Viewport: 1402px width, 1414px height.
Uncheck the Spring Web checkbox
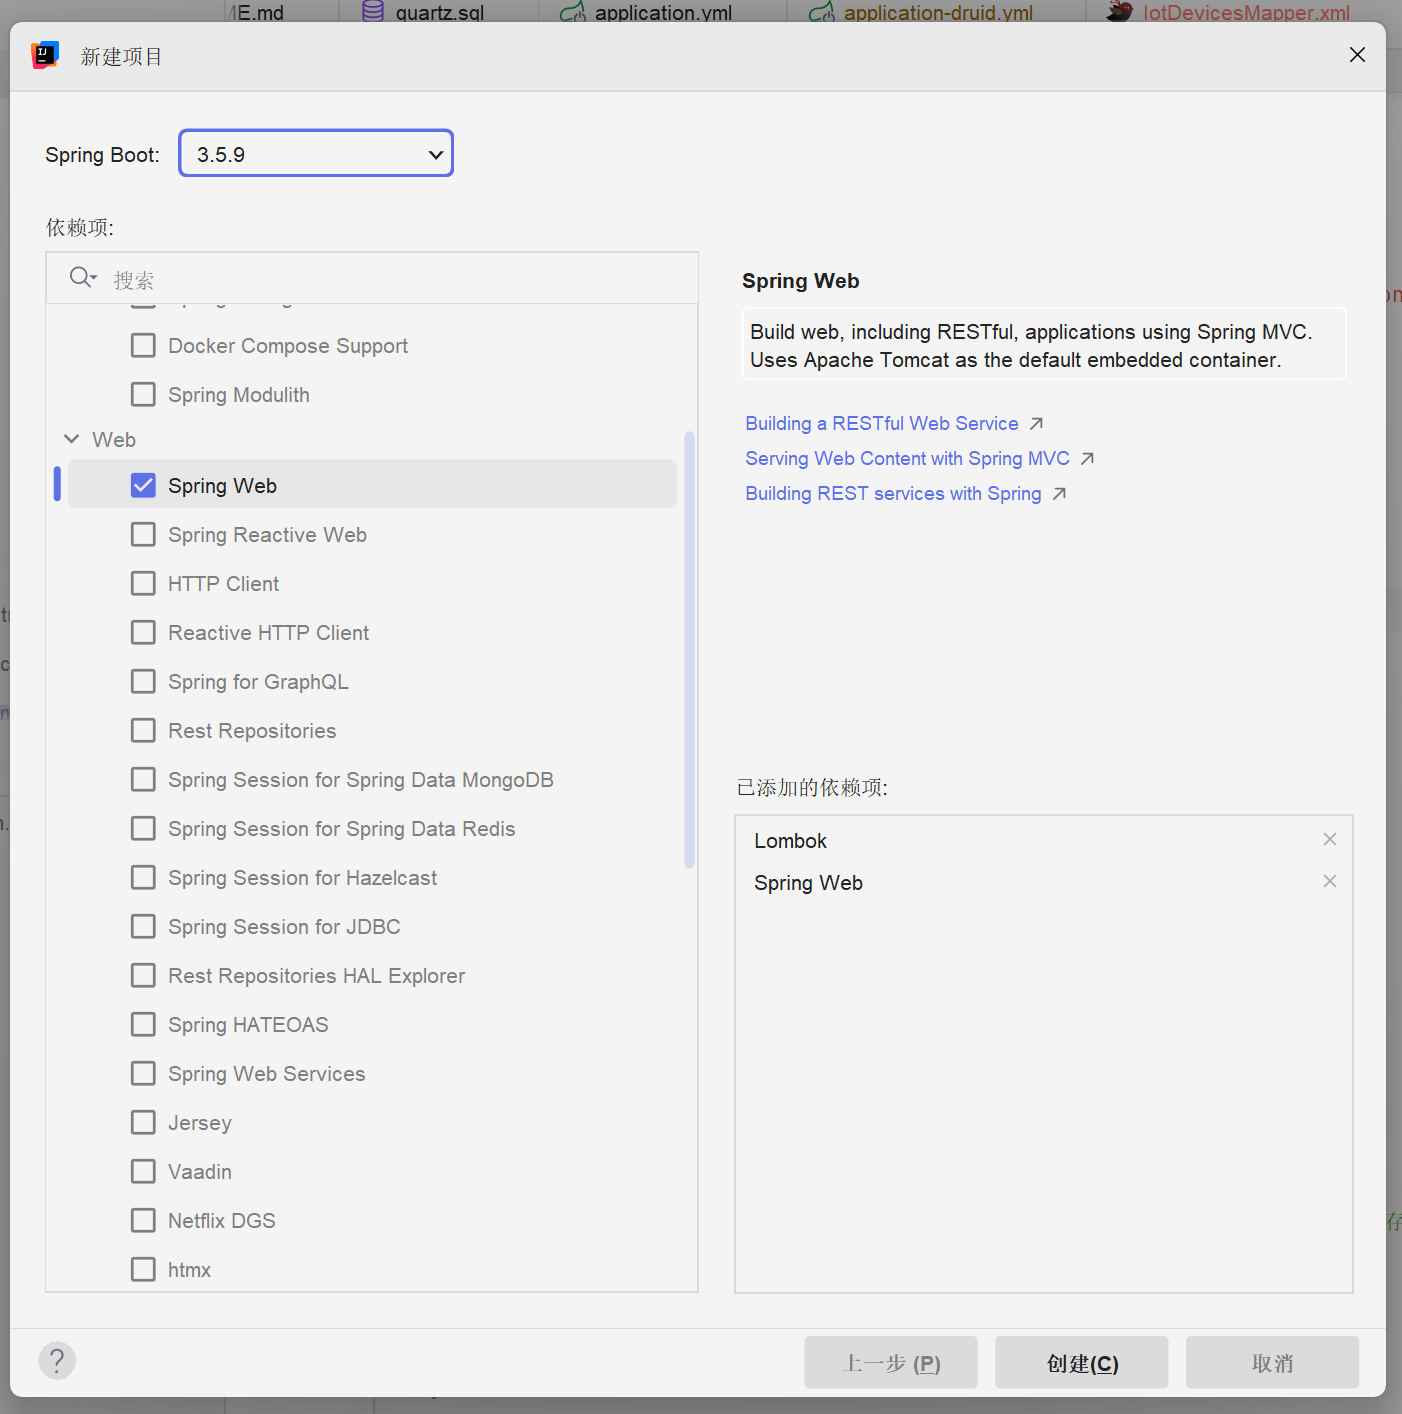point(143,485)
